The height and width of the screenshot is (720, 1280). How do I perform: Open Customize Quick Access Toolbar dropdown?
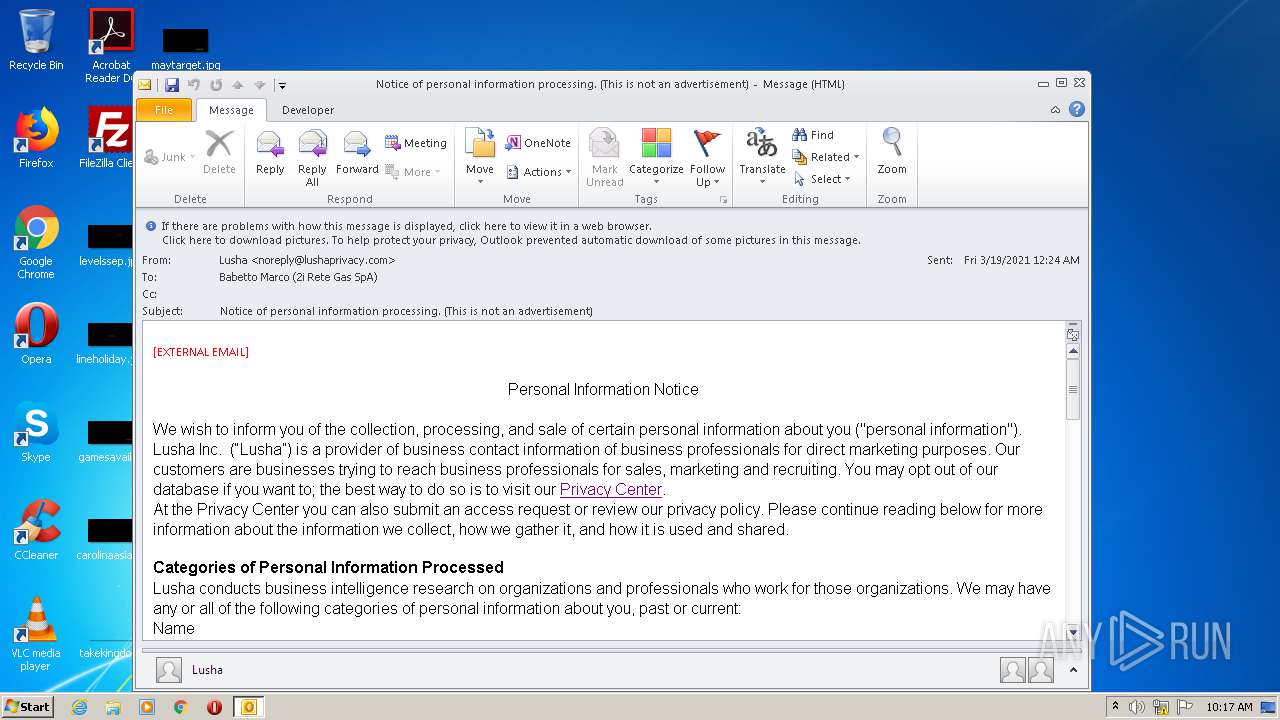coord(283,85)
